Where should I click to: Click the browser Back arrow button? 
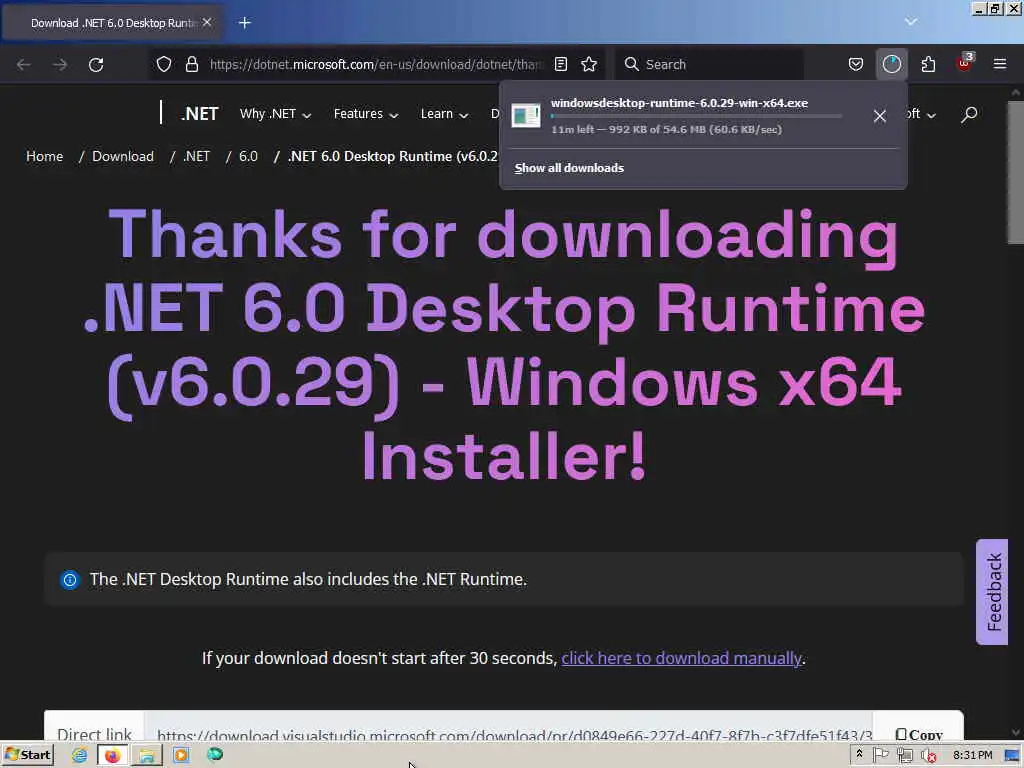pyautogui.click(x=24, y=65)
